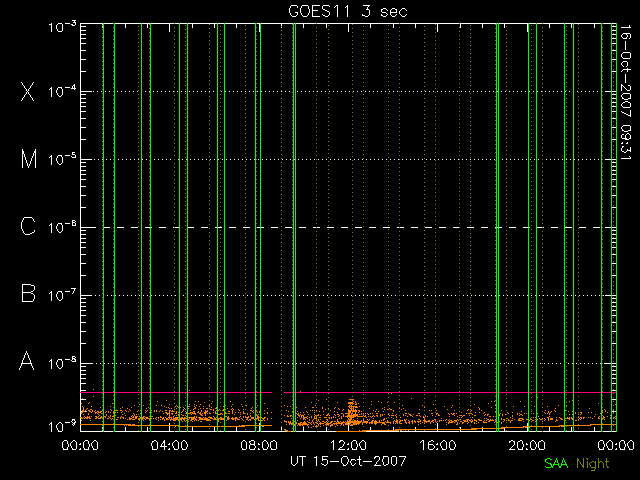
Task: Click the 10^-5 y-axis tick label
Action: [x=62, y=160]
